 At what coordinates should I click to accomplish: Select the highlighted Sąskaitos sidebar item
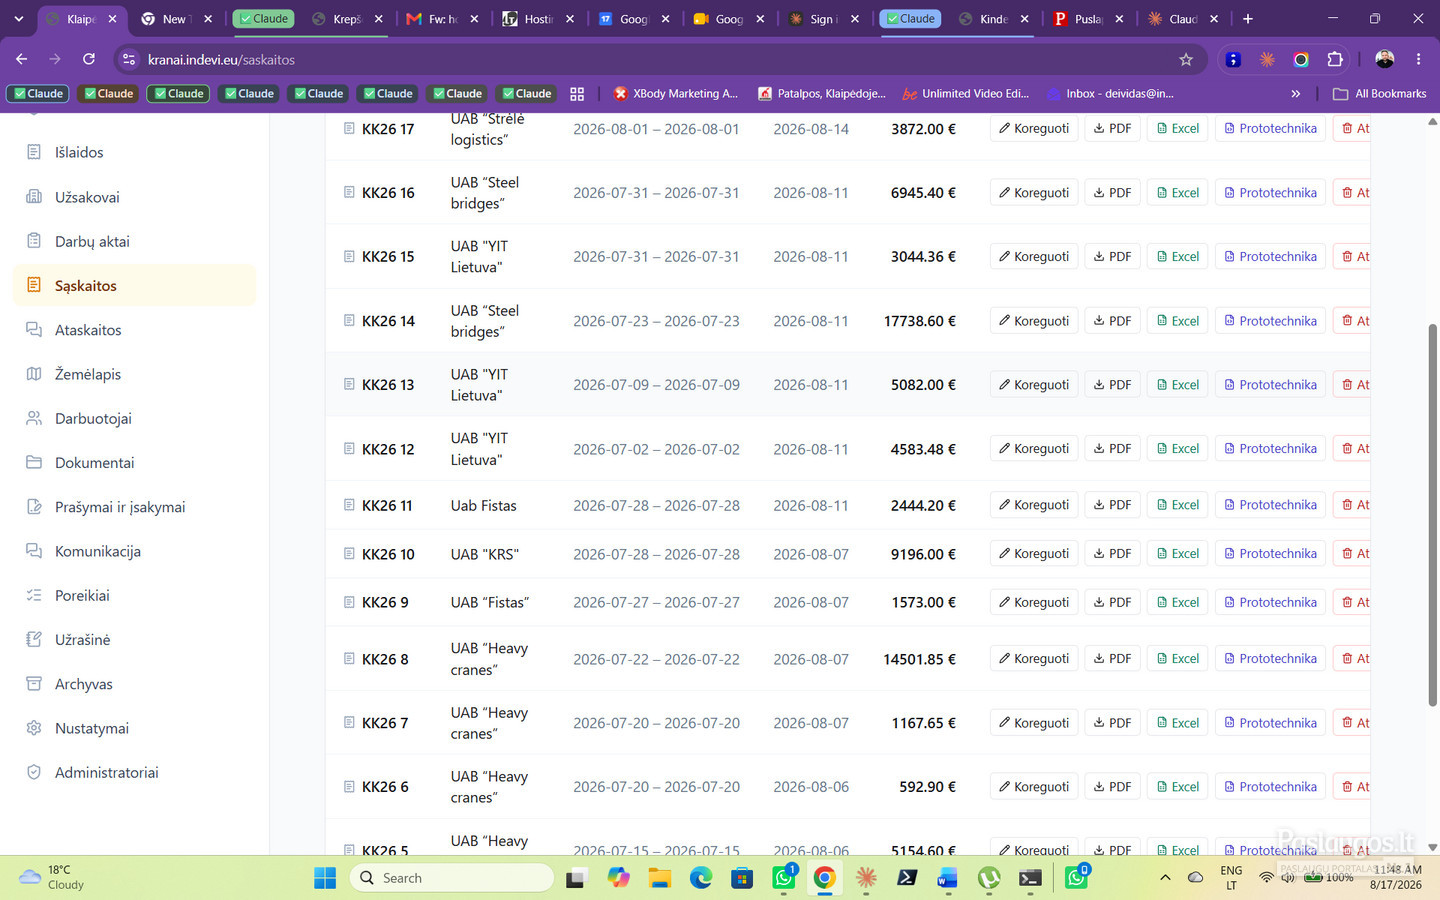pos(134,285)
